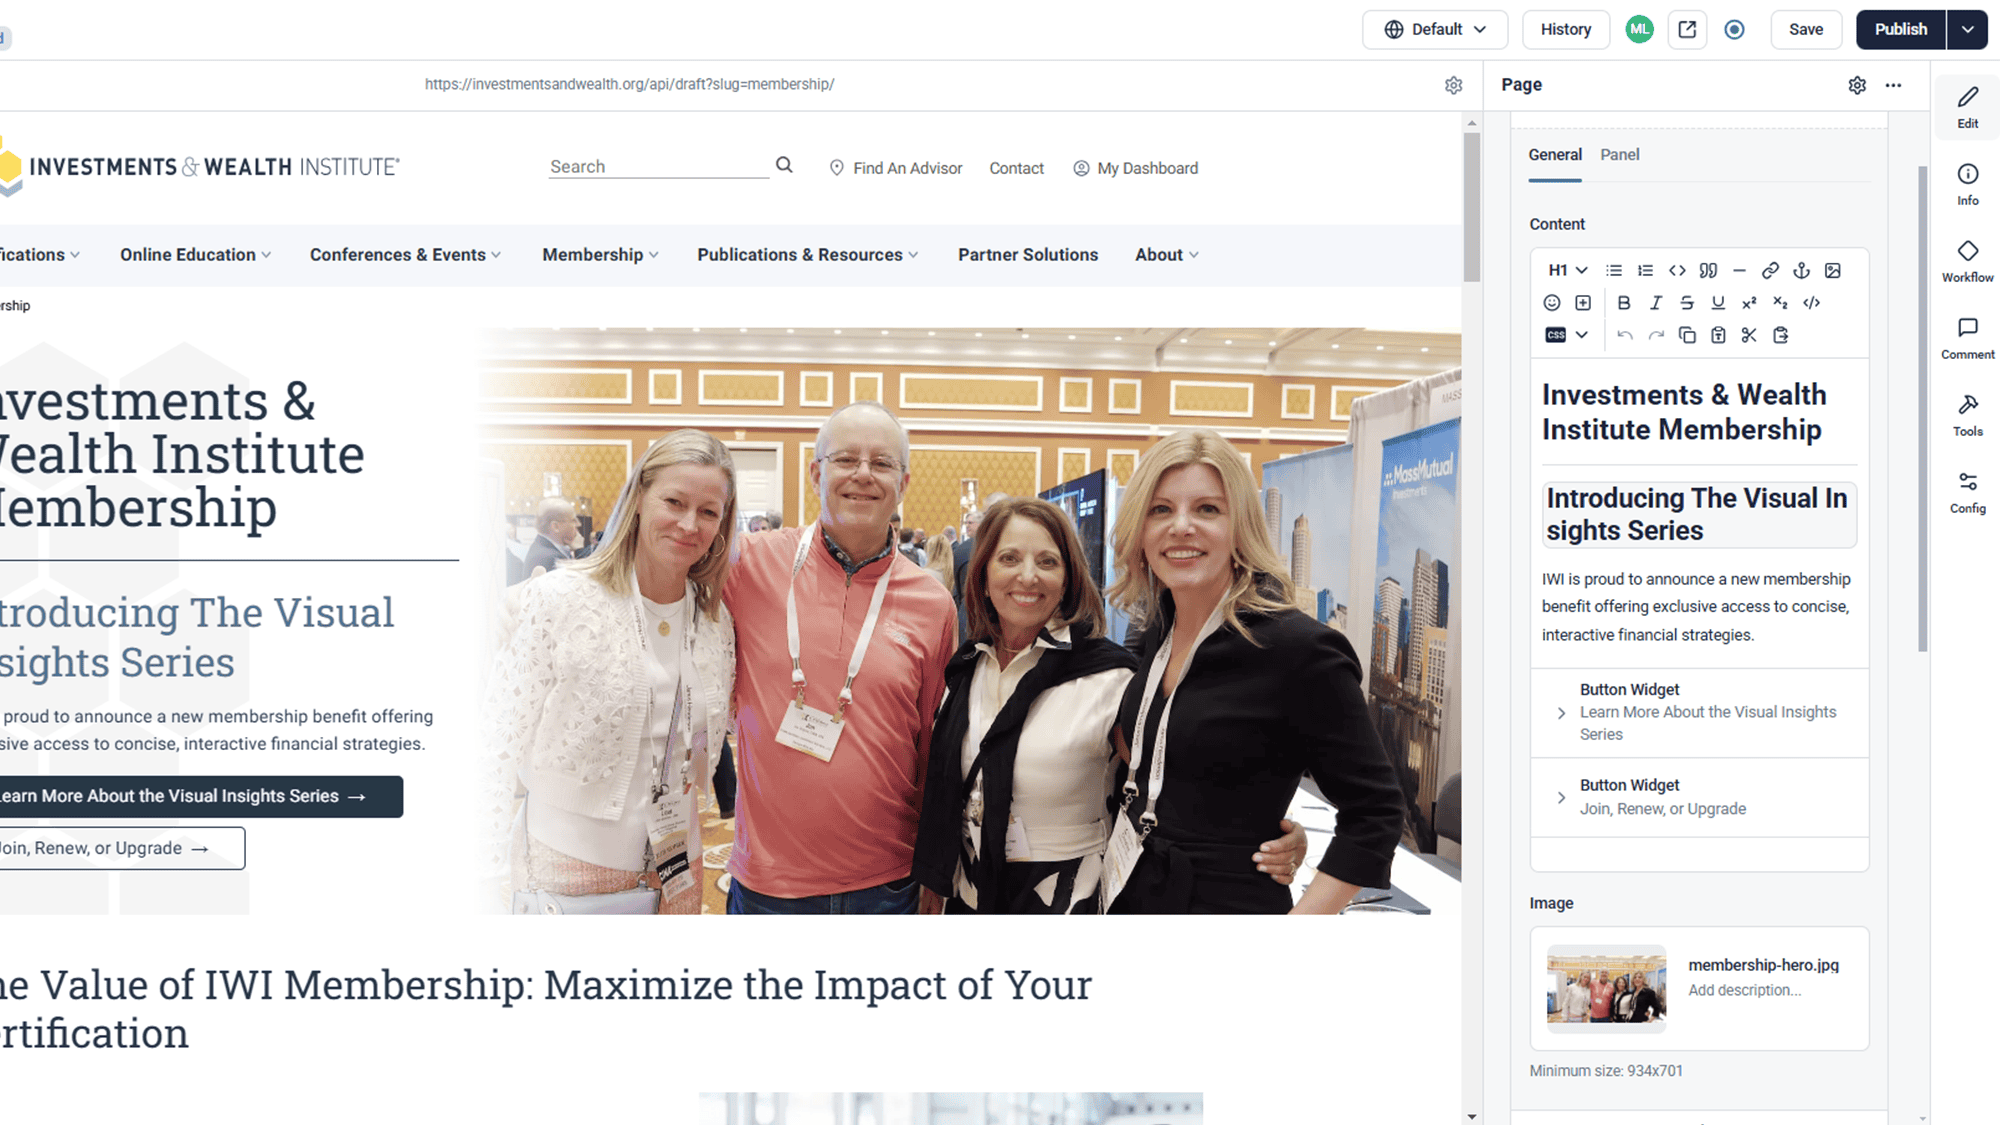This screenshot has width=2000, height=1125.
Task: Open the CSS class dropdown
Action: click(x=1566, y=335)
